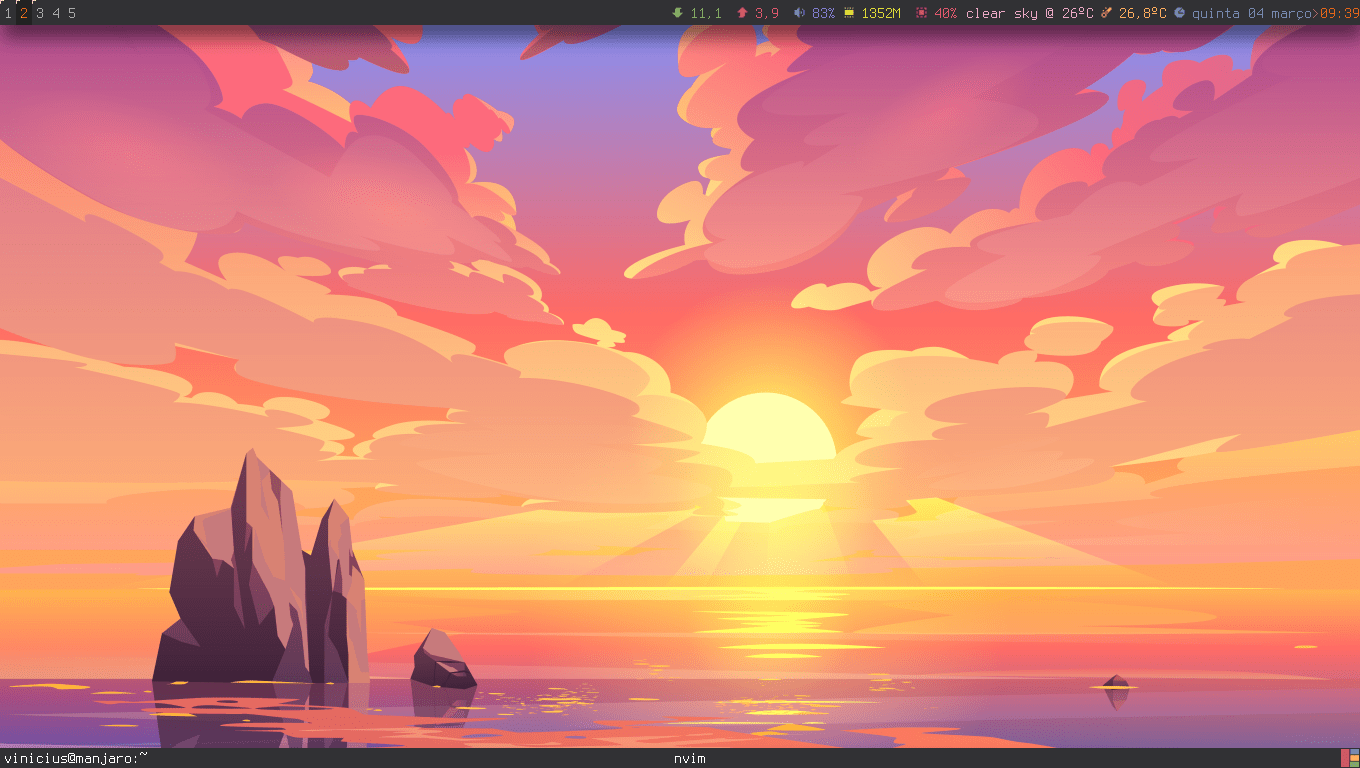Open workspace 5
Screen dimensions: 1360x768
pos(72,13)
